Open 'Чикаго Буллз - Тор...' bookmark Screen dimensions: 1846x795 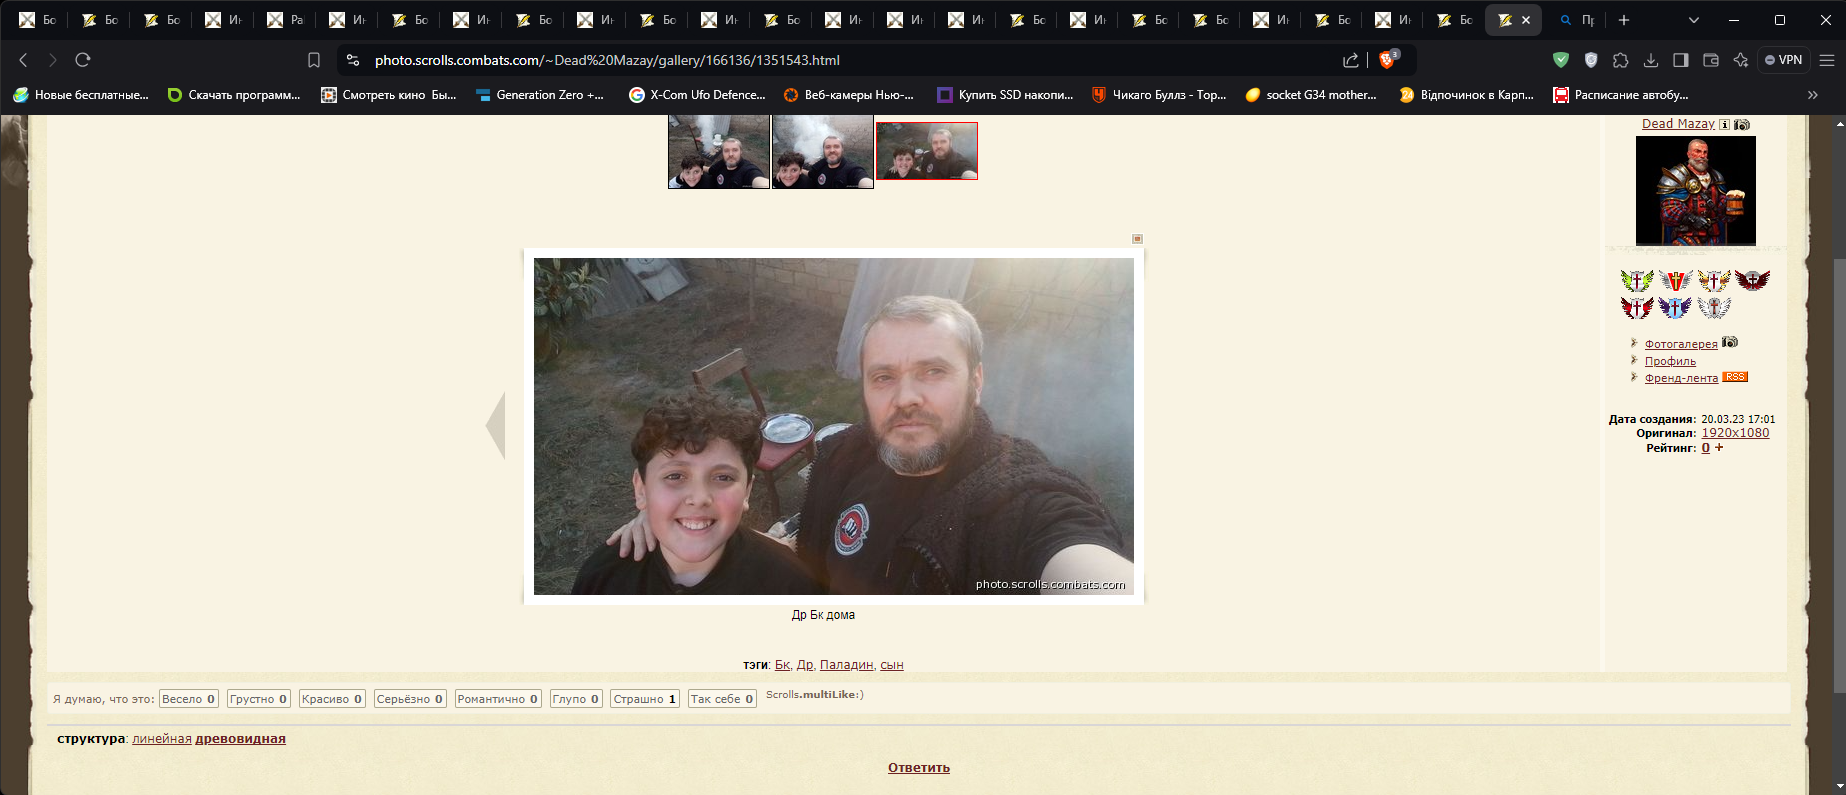coord(1159,95)
